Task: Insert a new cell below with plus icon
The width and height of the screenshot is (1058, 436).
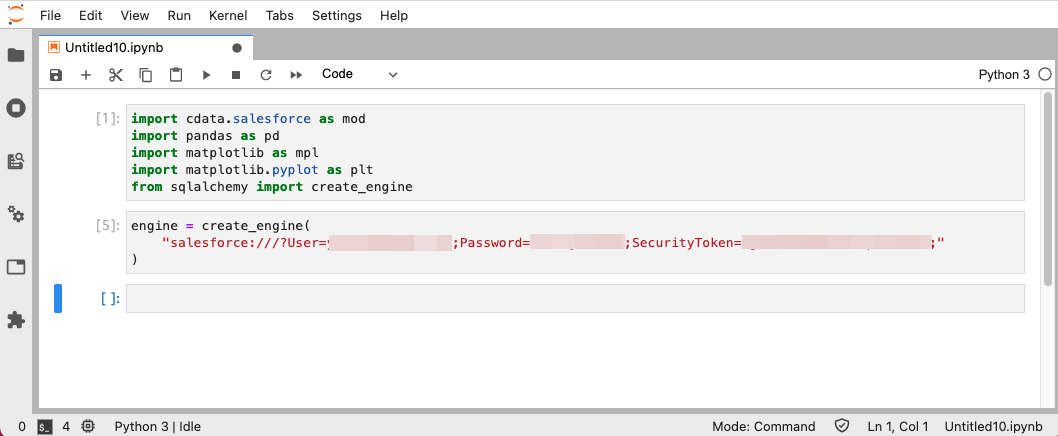Action: pyautogui.click(x=86, y=75)
